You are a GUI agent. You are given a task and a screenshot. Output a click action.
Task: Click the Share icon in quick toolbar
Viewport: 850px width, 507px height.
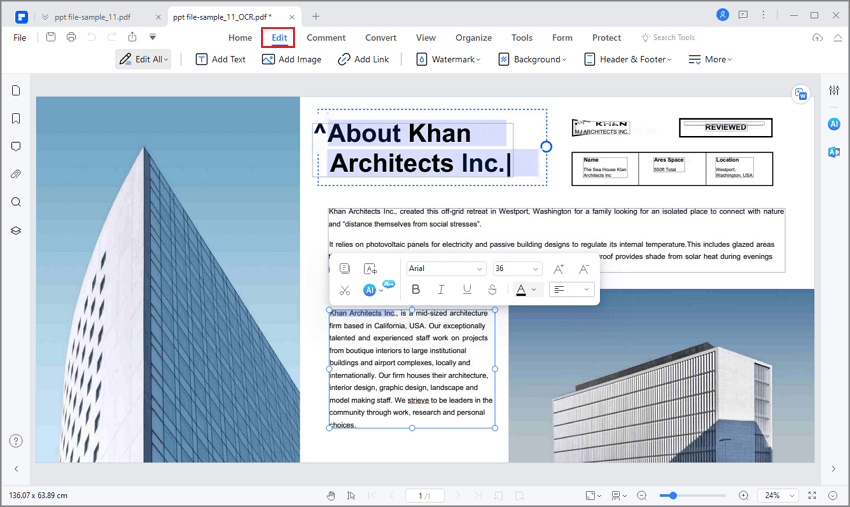(x=132, y=37)
